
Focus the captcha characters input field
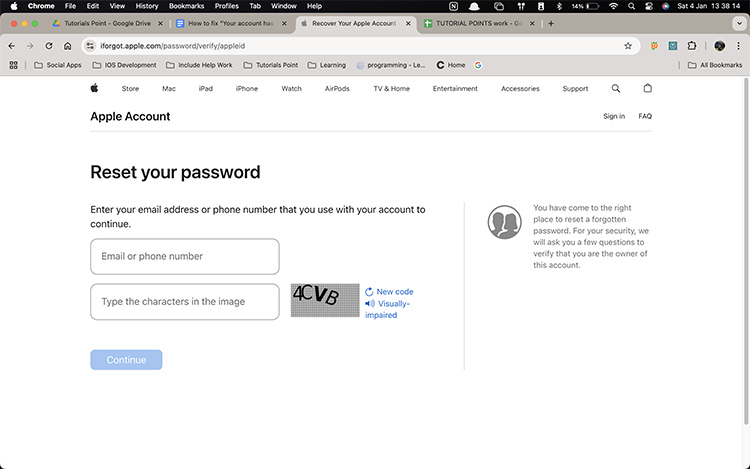pos(185,302)
